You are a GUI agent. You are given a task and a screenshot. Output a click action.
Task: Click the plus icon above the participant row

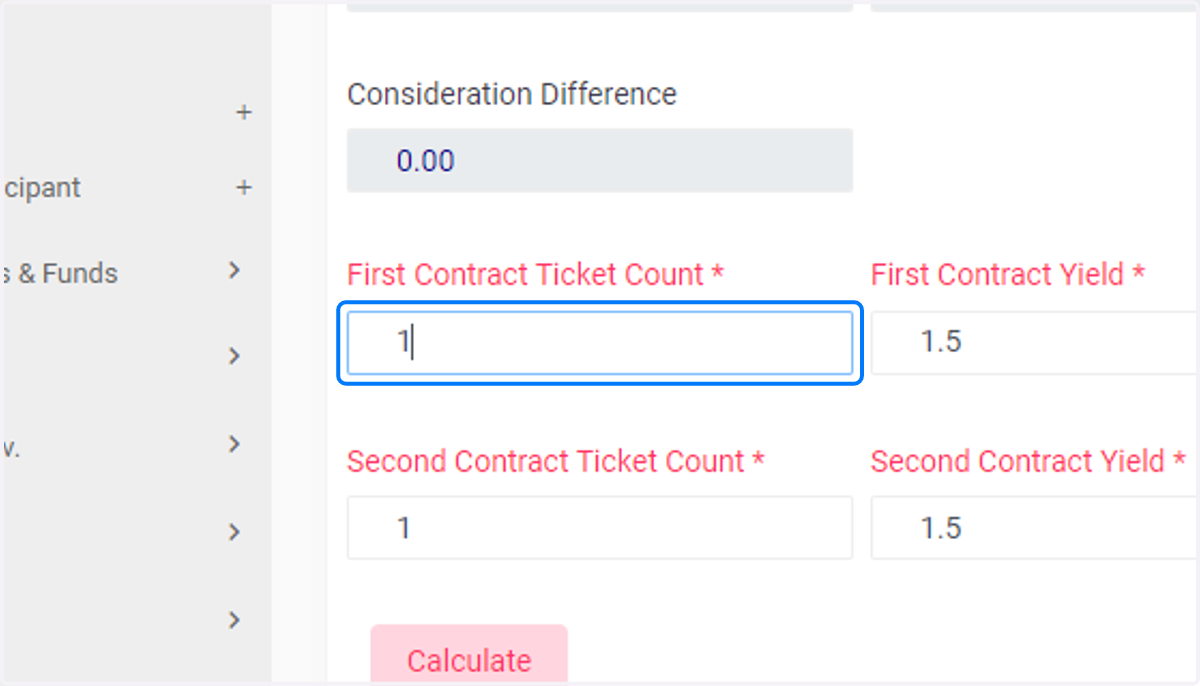(243, 113)
